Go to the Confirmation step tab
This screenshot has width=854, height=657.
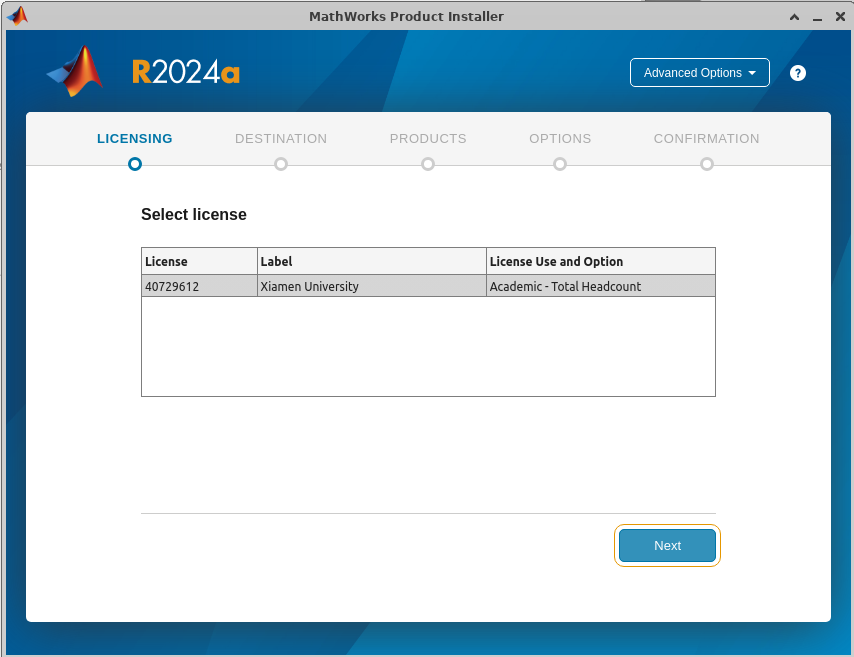[706, 138]
